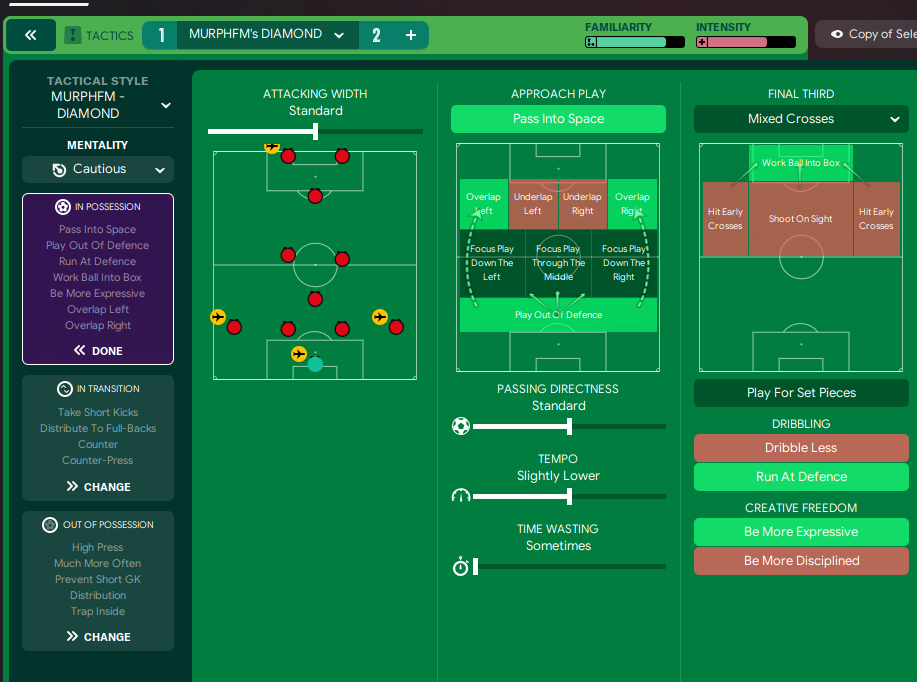Open the Cautious mentality dropdown
Screen dimensions: 917x682
coord(98,170)
